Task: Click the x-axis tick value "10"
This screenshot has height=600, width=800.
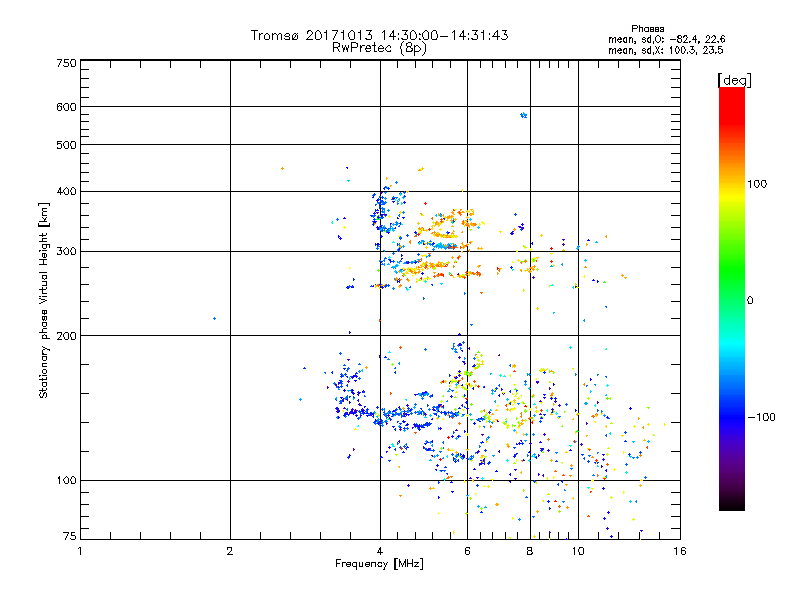Action: (x=578, y=551)
